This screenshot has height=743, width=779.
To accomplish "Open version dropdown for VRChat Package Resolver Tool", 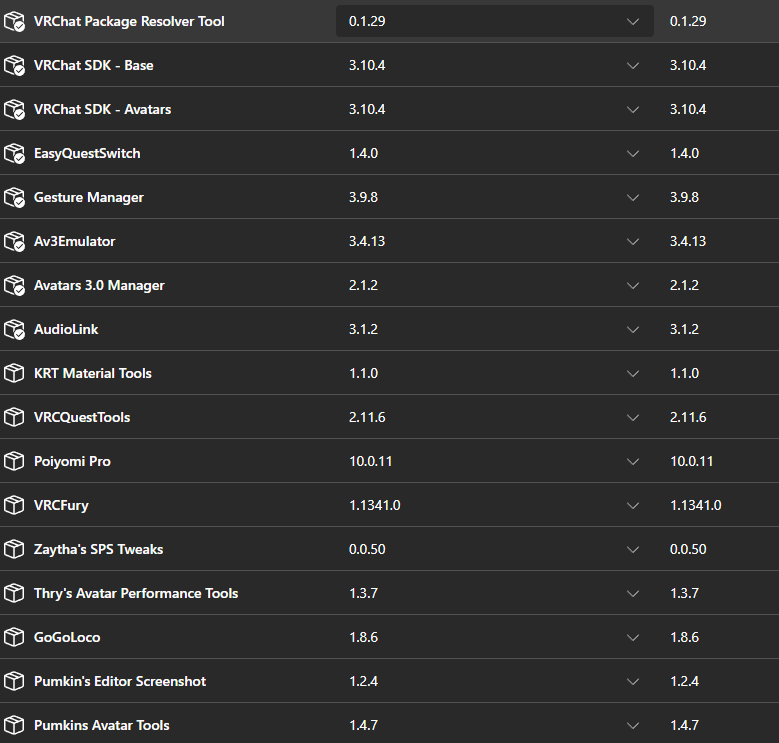I will (x=495, y=21).
